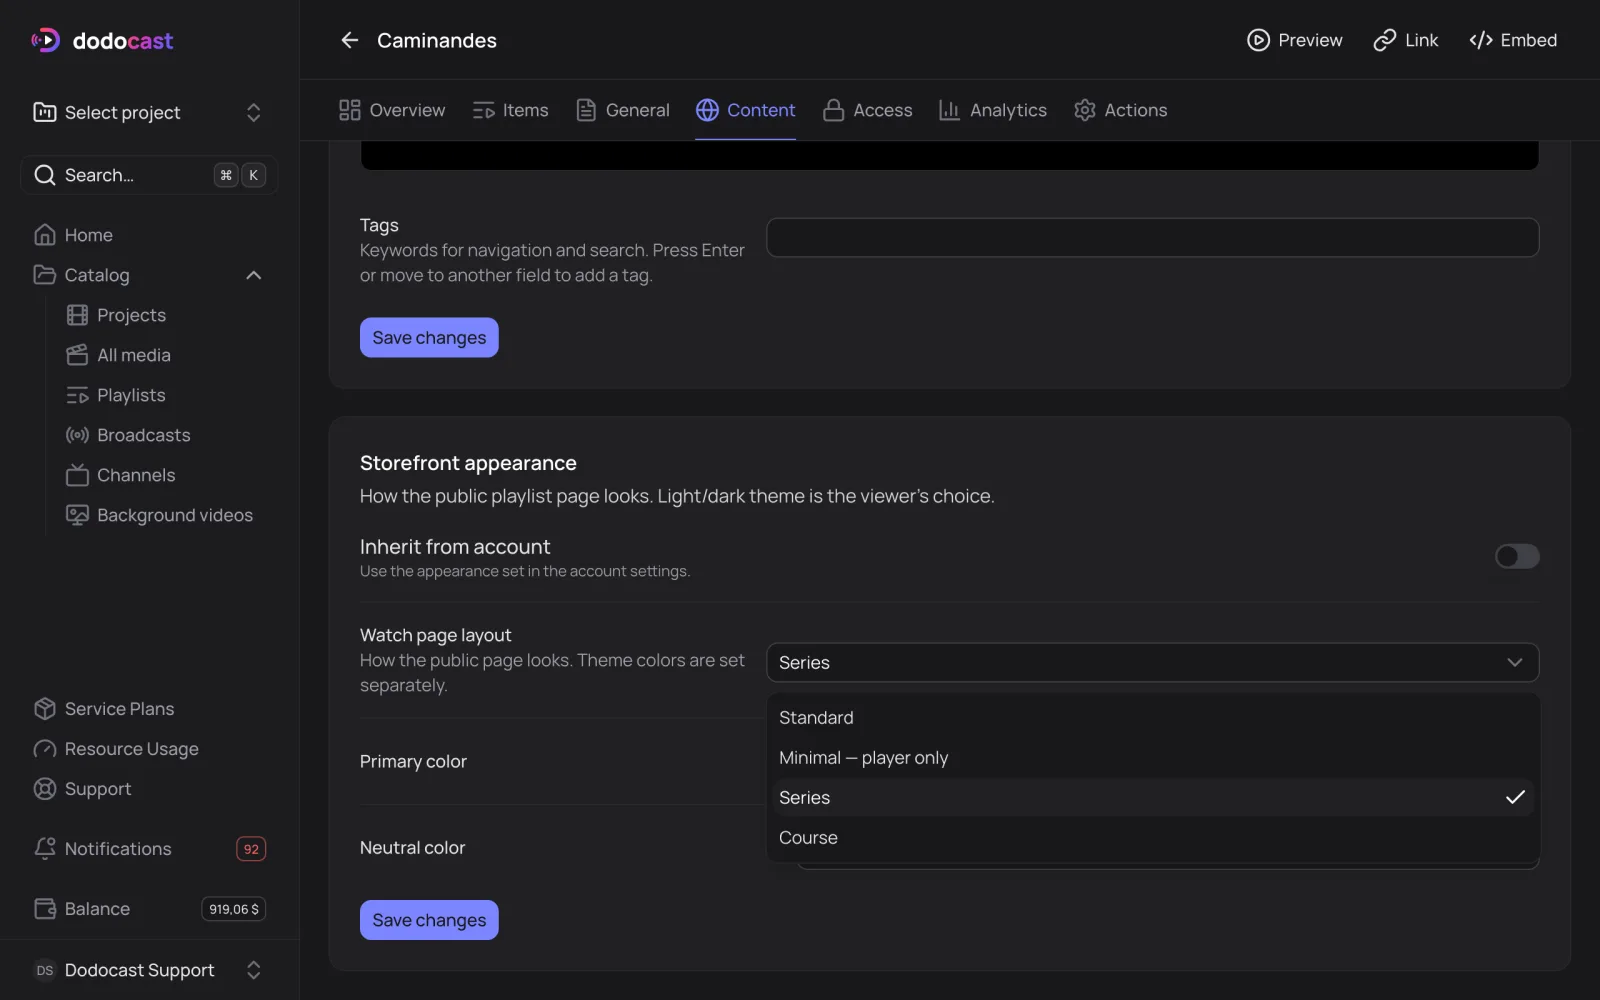Click the Service Plans box icon
The width and height of the screenshot is (1600, 1000).
click(x=45, y=709)
